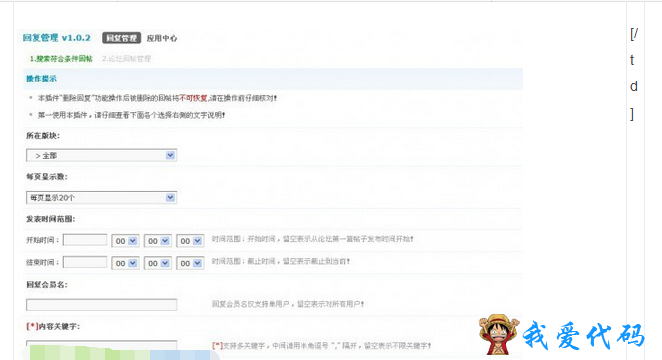Click the tip 第一次使用本插件 line
The height and width of the screenshot is (360, 662).
(131, 115)
